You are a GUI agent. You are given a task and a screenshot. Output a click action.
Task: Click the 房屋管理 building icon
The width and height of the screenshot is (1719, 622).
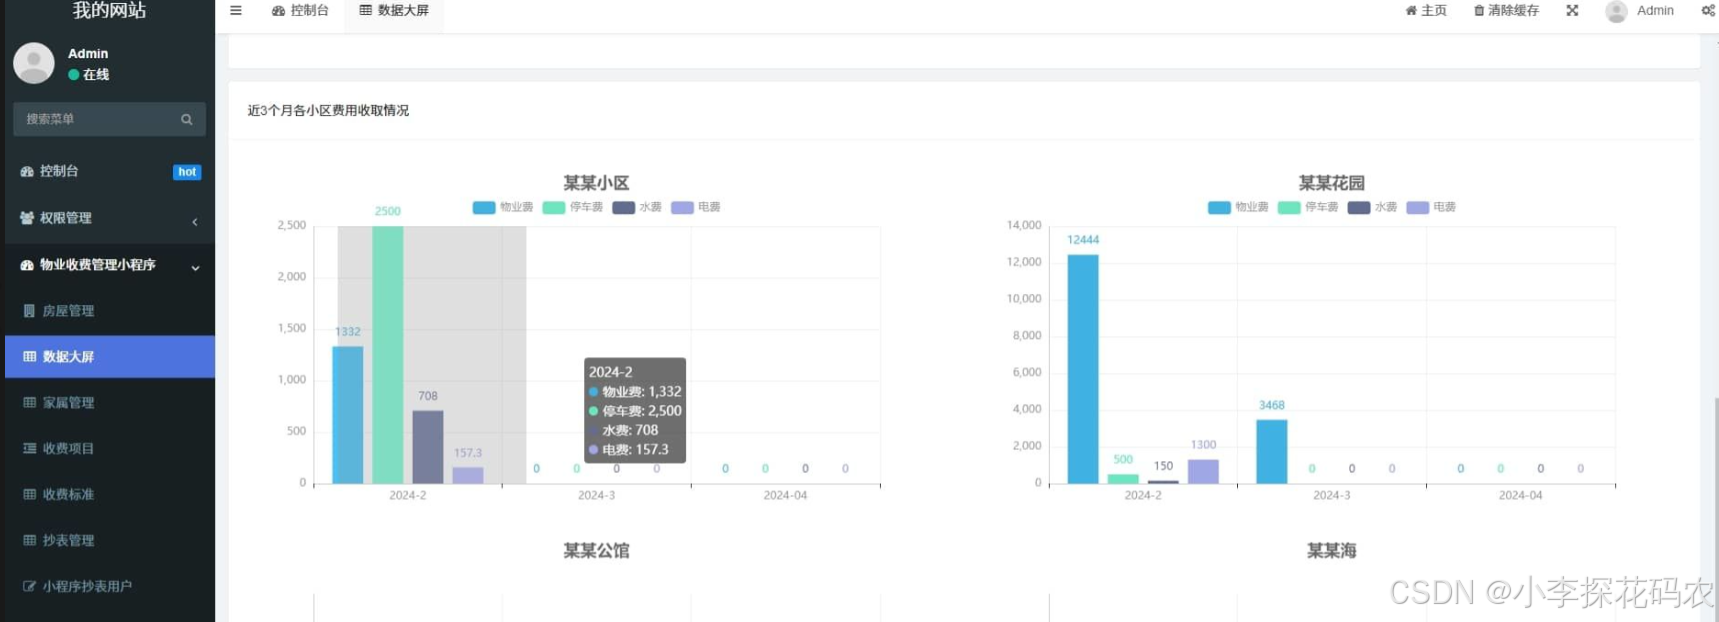[29, 311]
